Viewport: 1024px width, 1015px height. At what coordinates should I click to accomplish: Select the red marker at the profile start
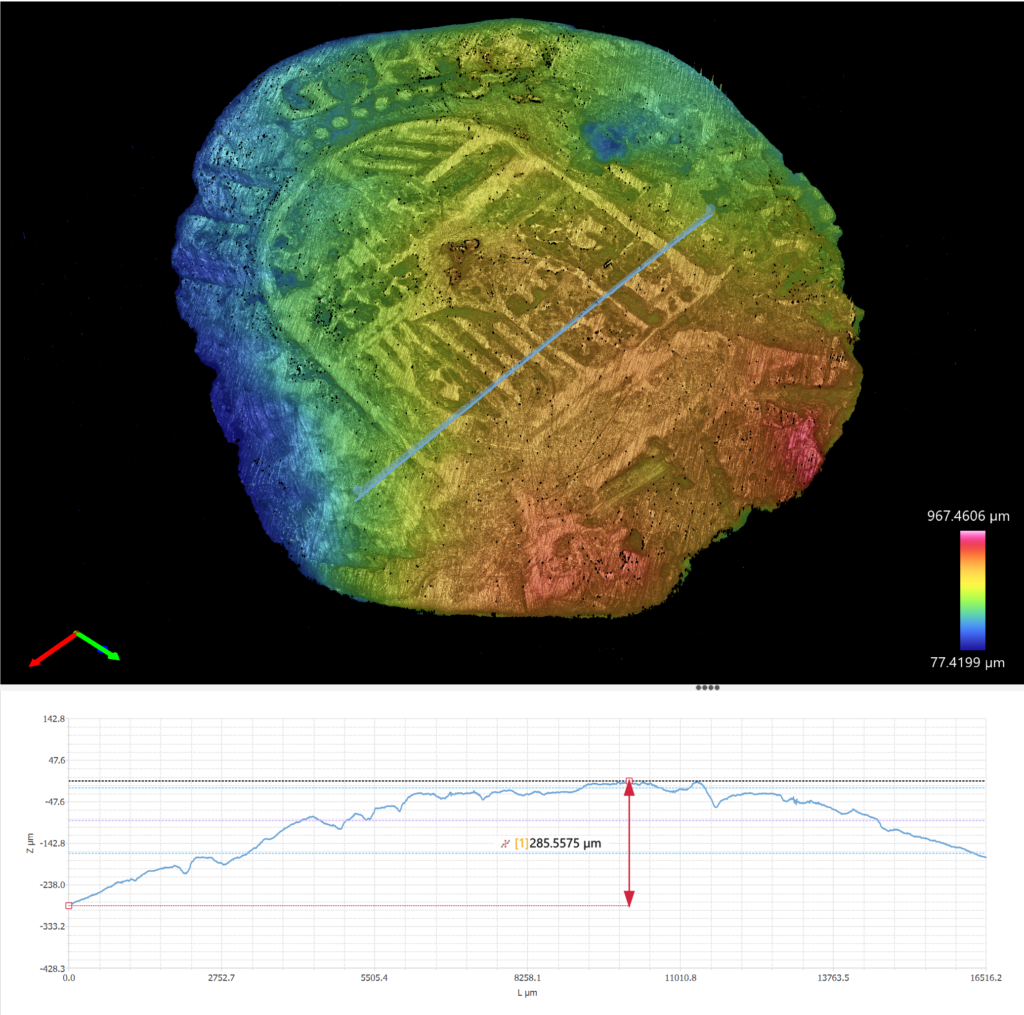click(68, 905)
